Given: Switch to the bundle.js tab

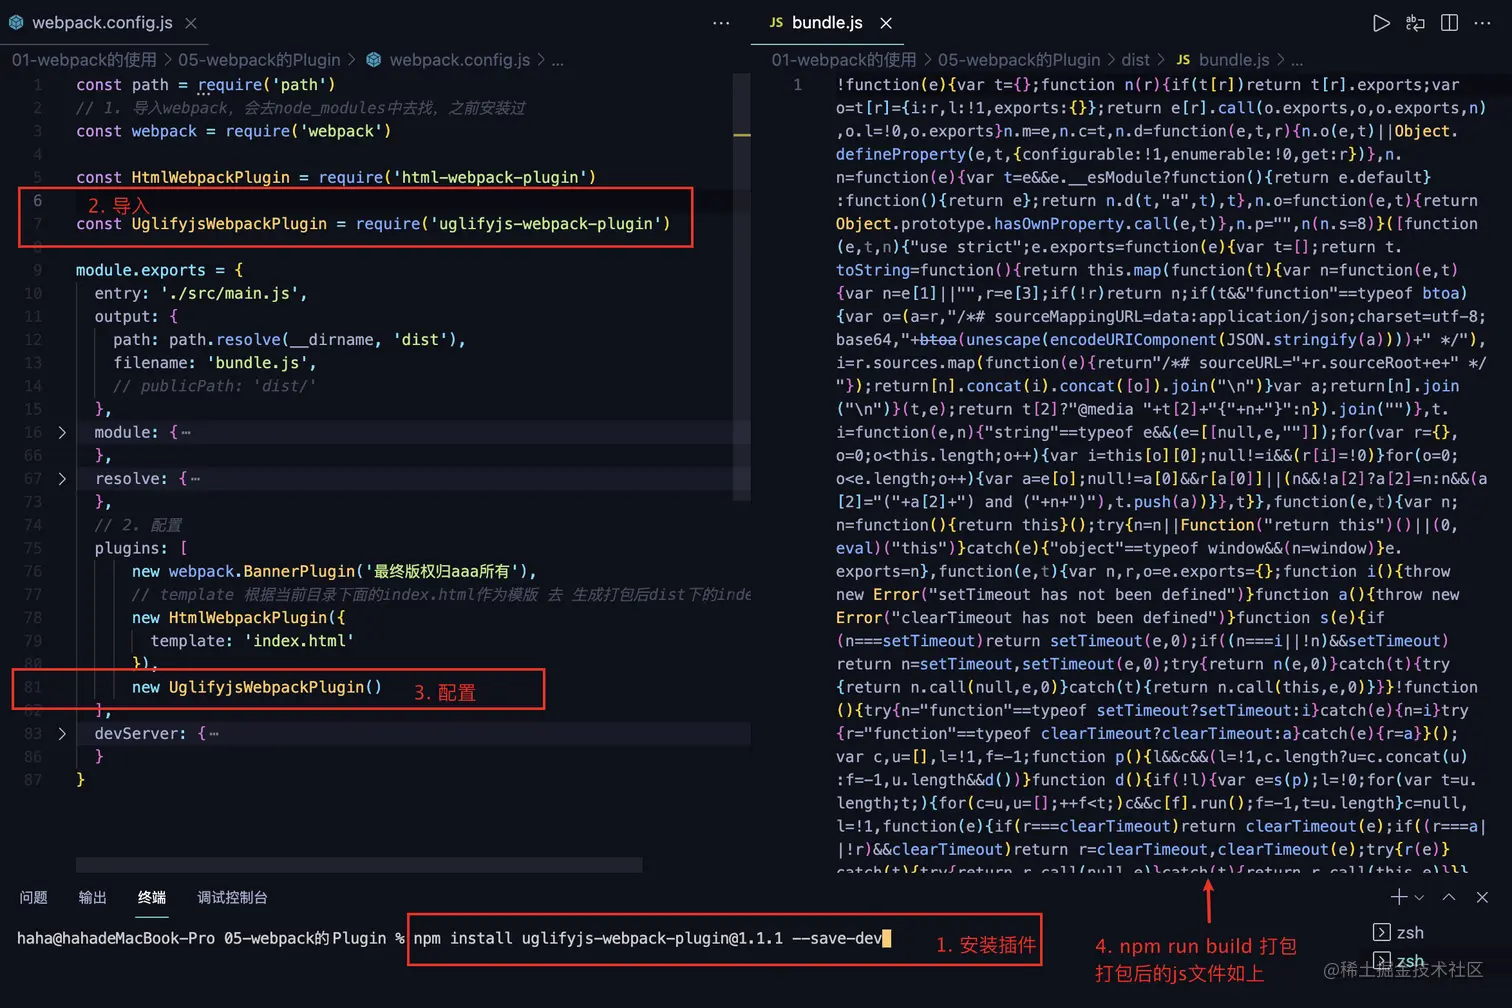Looking at the screenshot, I should 827,23.
